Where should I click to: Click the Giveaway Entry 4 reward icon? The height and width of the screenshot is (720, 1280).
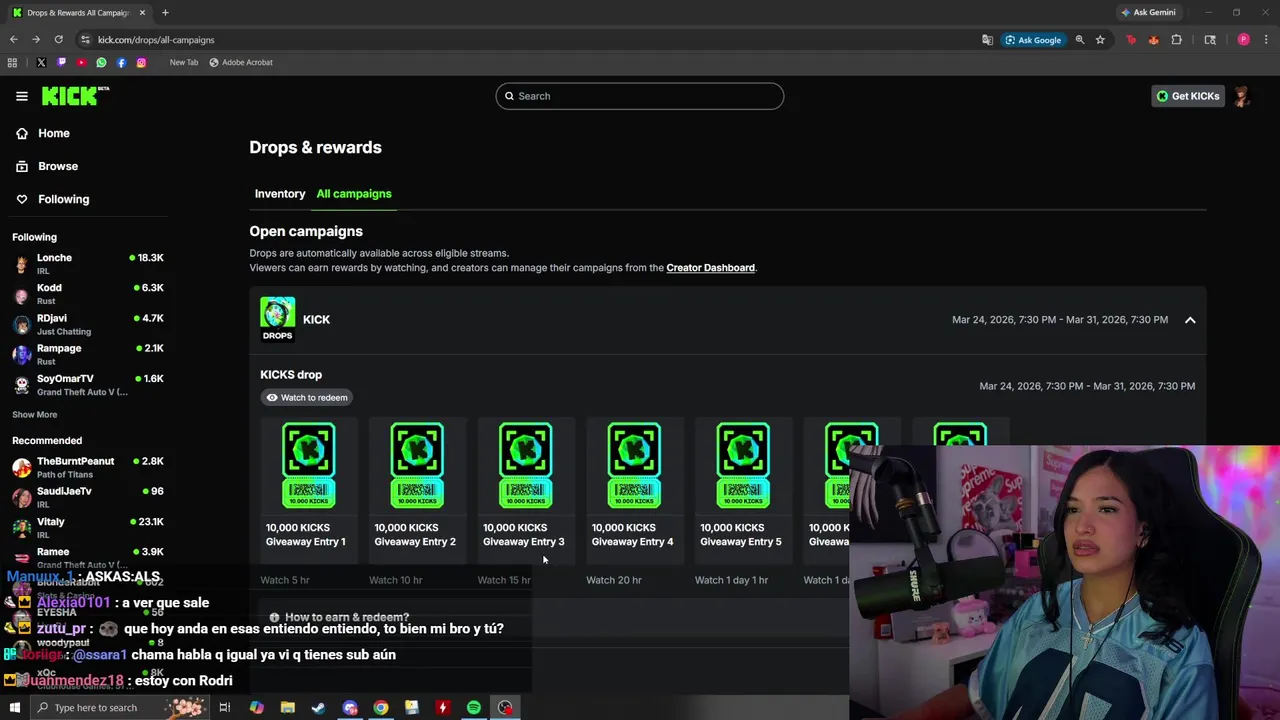pos(634,465)
